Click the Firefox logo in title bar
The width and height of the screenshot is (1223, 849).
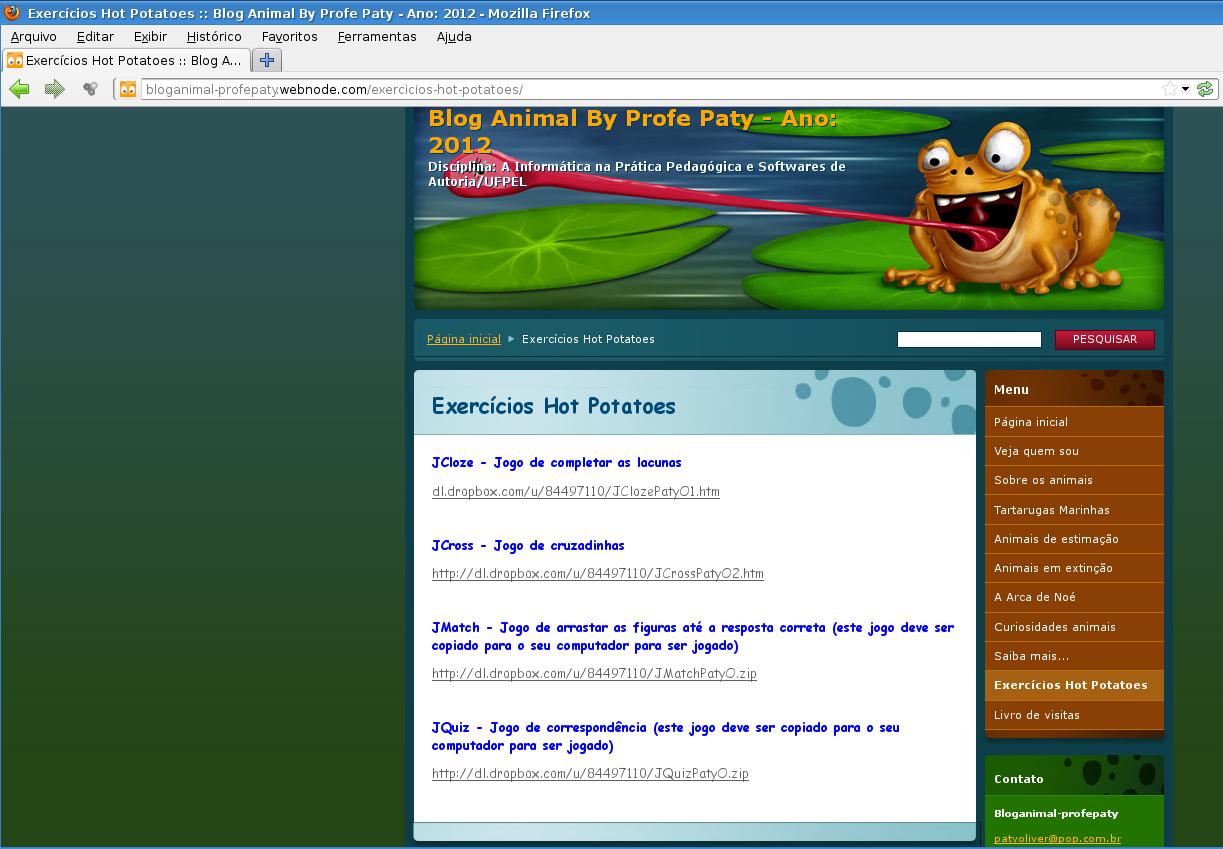pos(12,13)
